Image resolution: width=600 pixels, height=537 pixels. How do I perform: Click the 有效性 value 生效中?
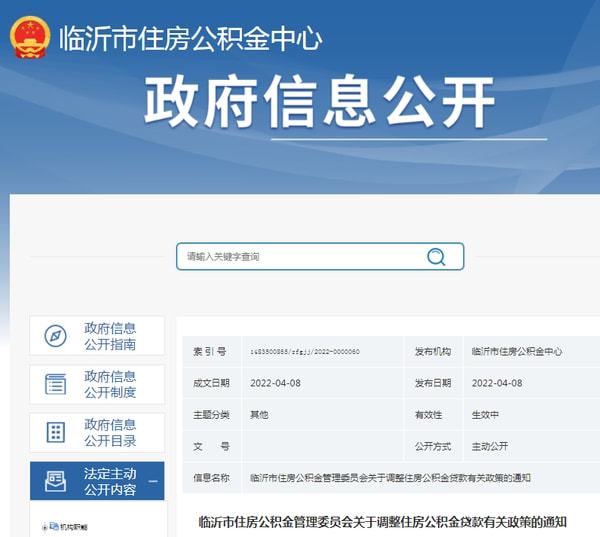[x=485, y=415]
